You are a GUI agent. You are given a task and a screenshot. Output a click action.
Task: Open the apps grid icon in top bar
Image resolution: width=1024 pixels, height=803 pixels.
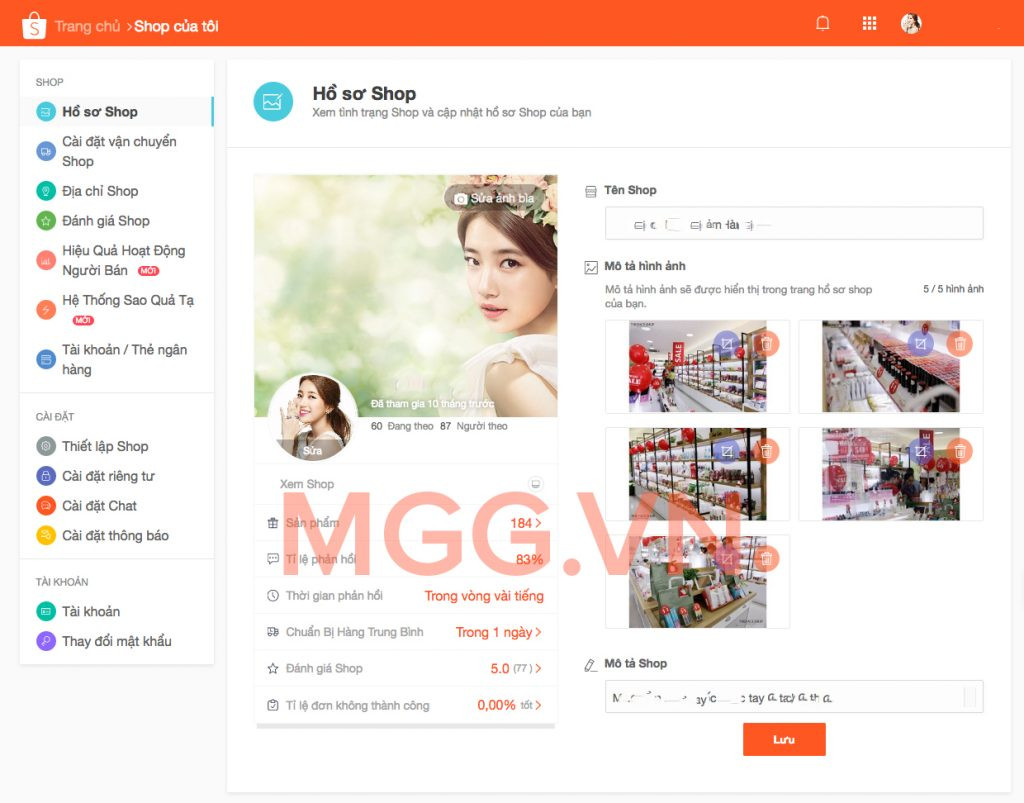point(869,22)
